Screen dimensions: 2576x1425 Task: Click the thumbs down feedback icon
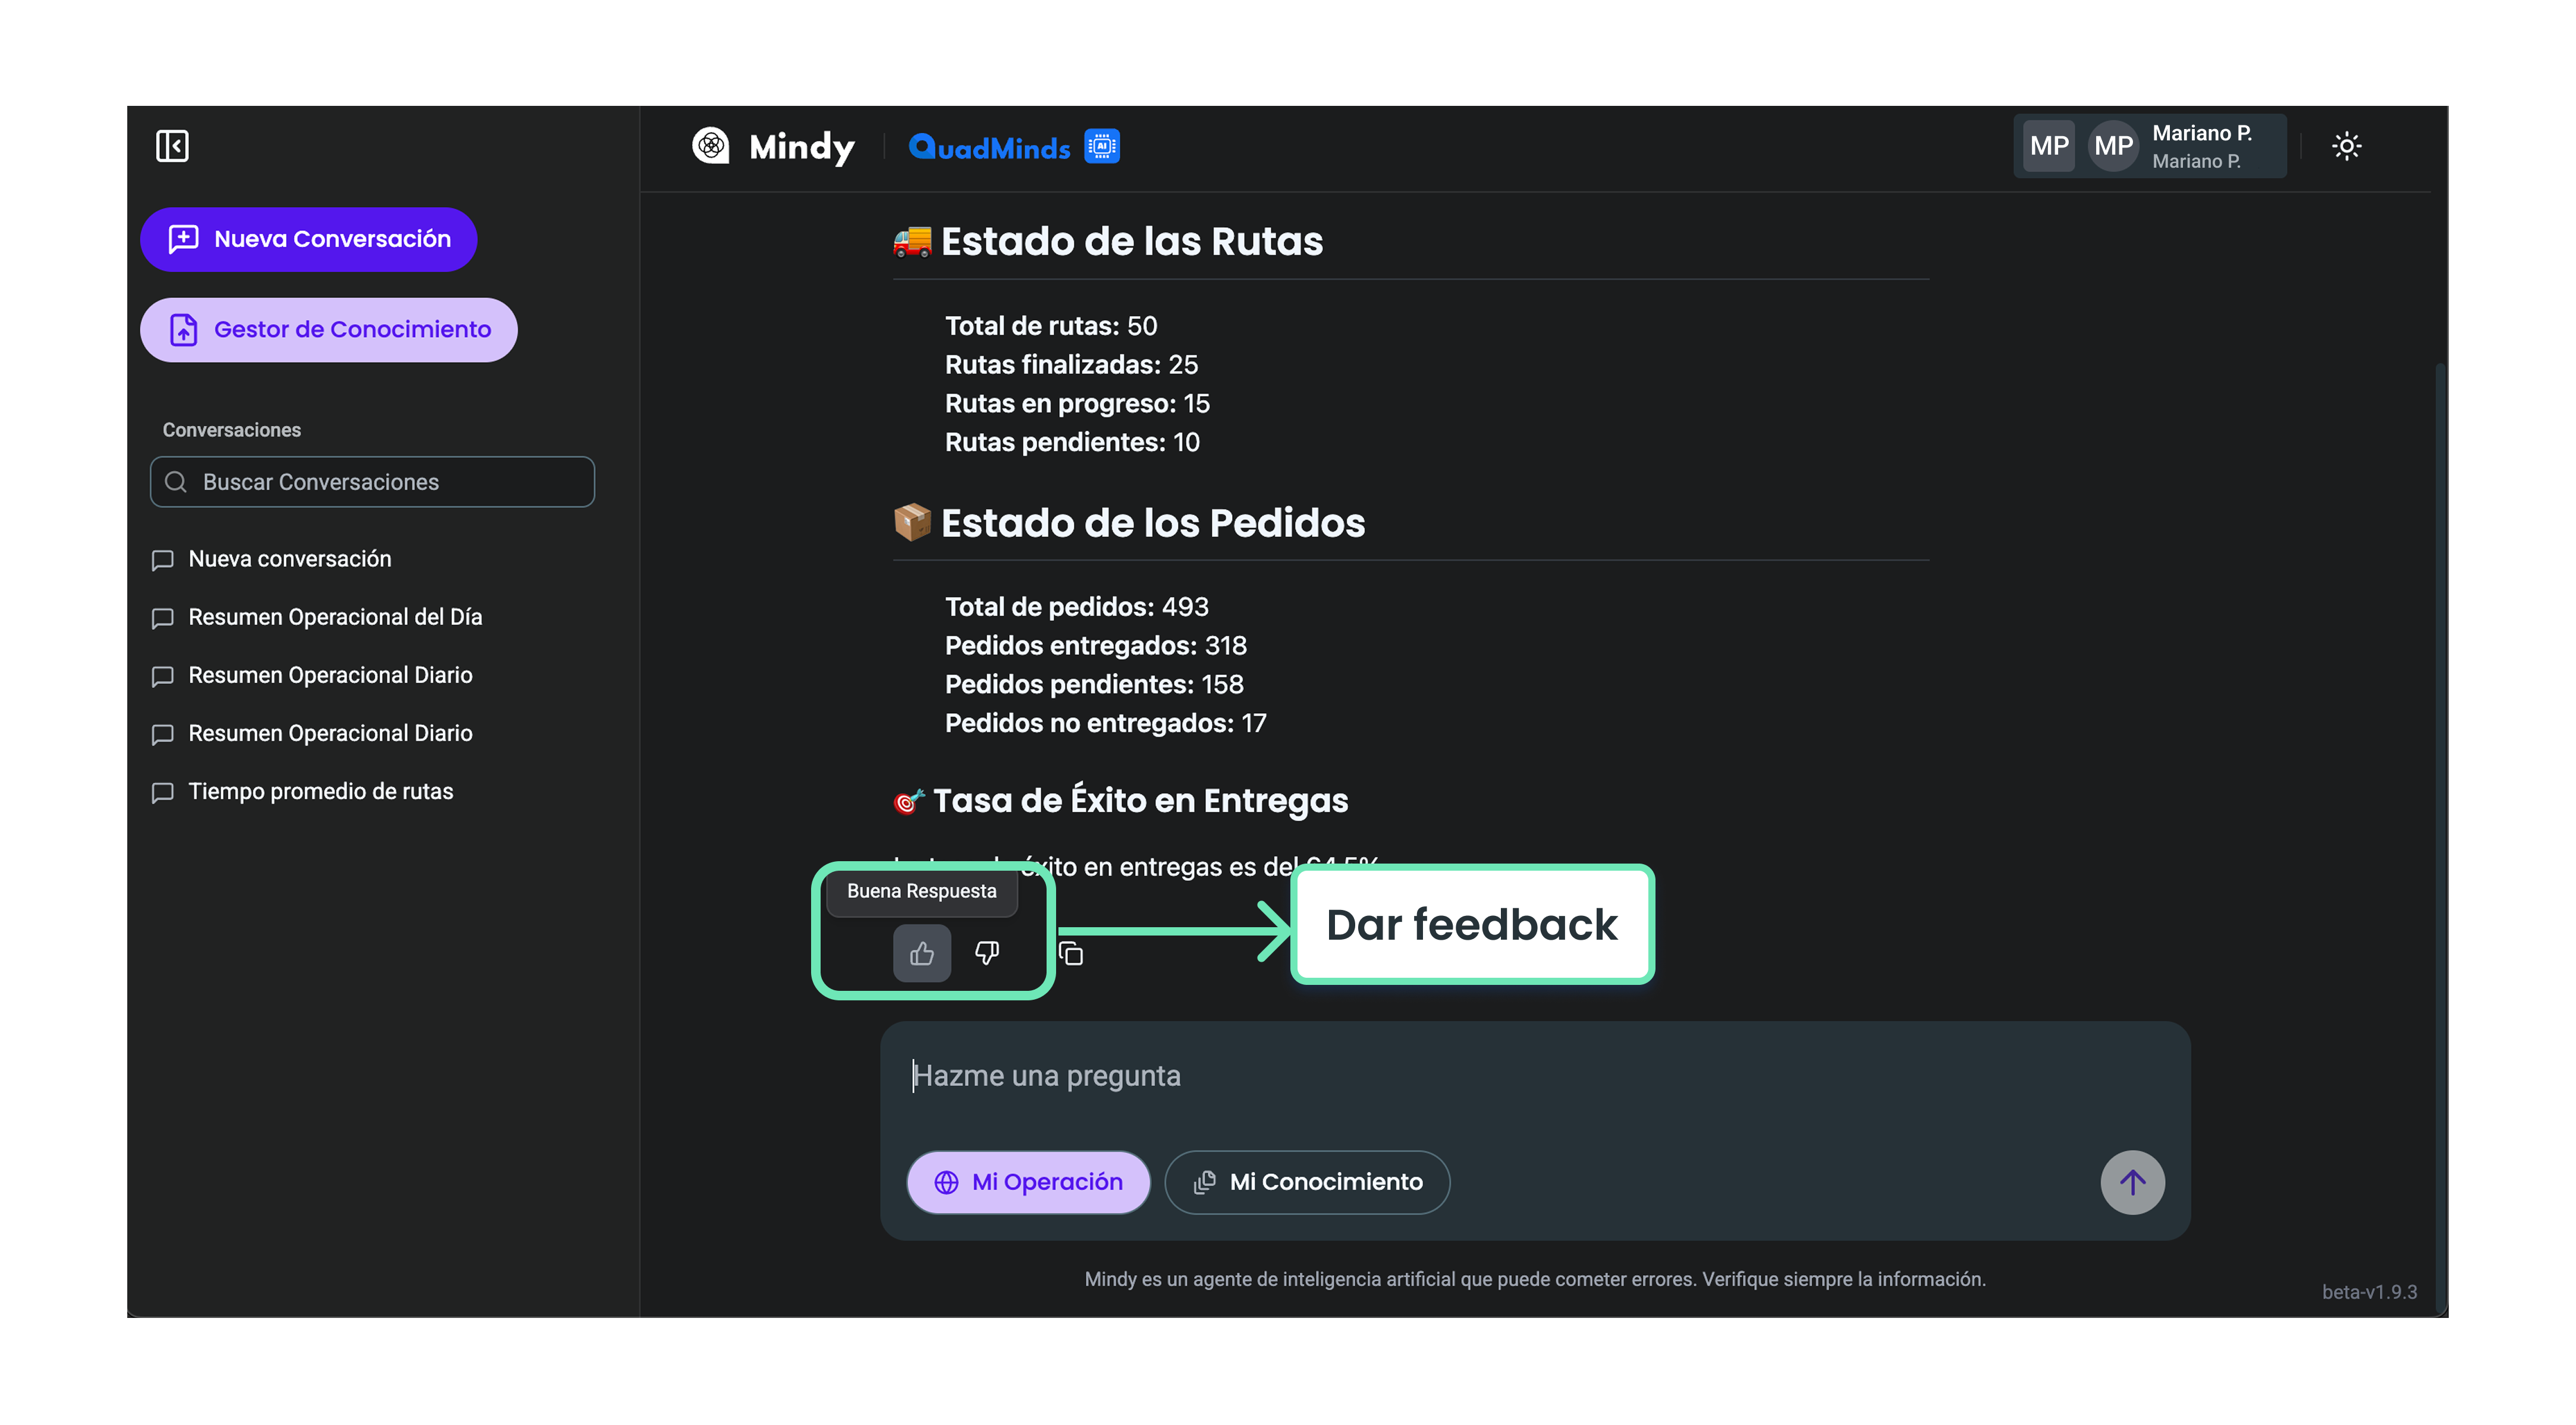click(986, 953)
